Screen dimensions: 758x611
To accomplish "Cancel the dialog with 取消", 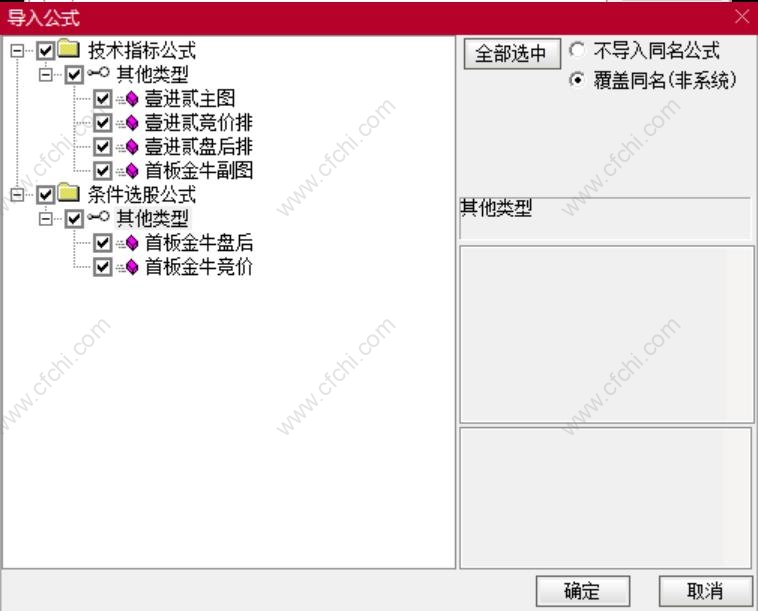I will (705, 591).
